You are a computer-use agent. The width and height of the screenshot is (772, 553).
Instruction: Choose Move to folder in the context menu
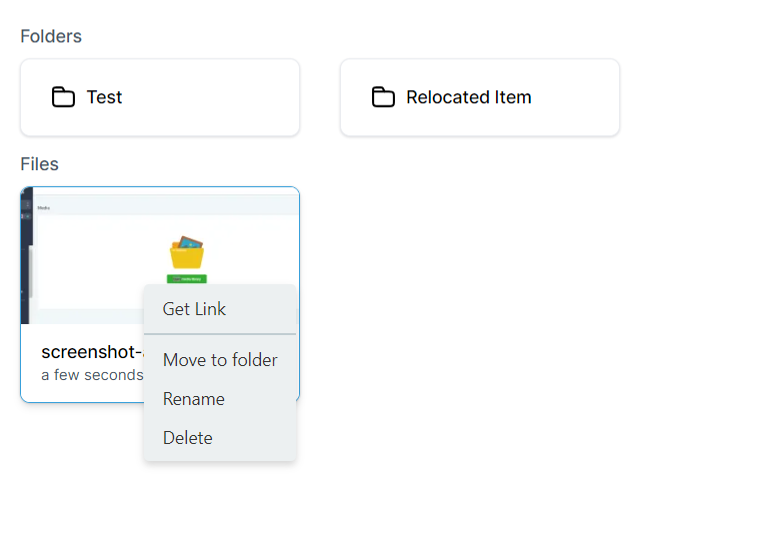tap(220, 360)
